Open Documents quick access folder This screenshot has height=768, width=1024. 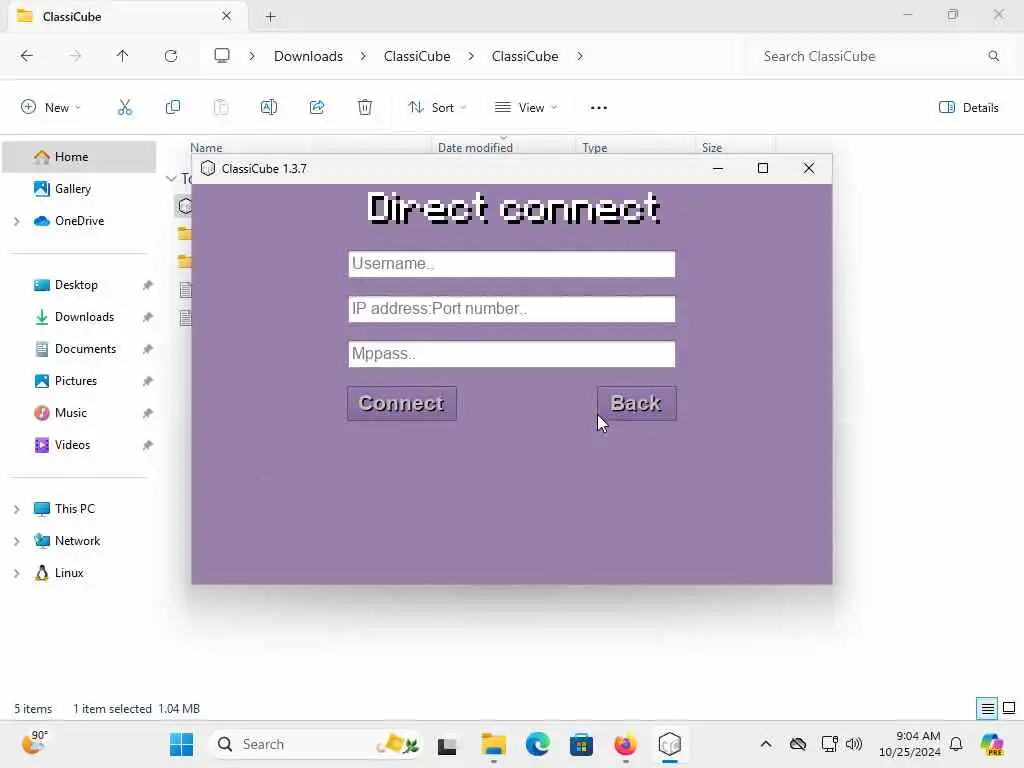coord(85,349)
